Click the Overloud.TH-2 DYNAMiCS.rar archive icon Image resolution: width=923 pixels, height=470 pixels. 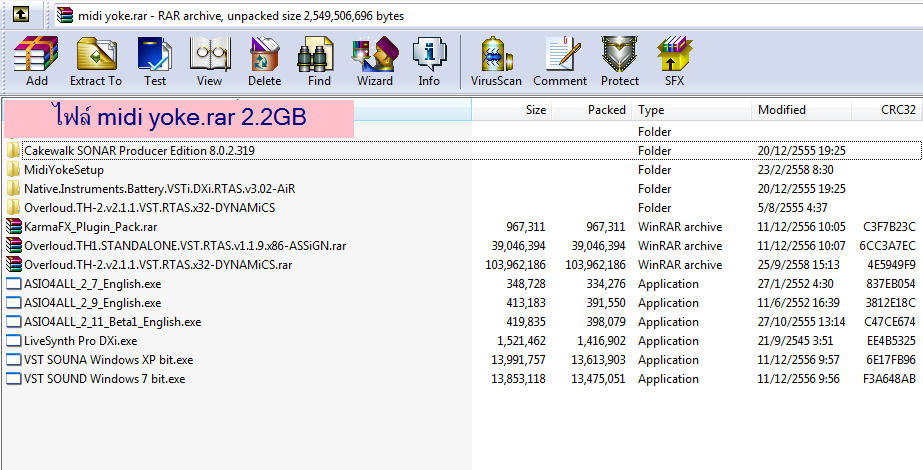click(13, 264)
